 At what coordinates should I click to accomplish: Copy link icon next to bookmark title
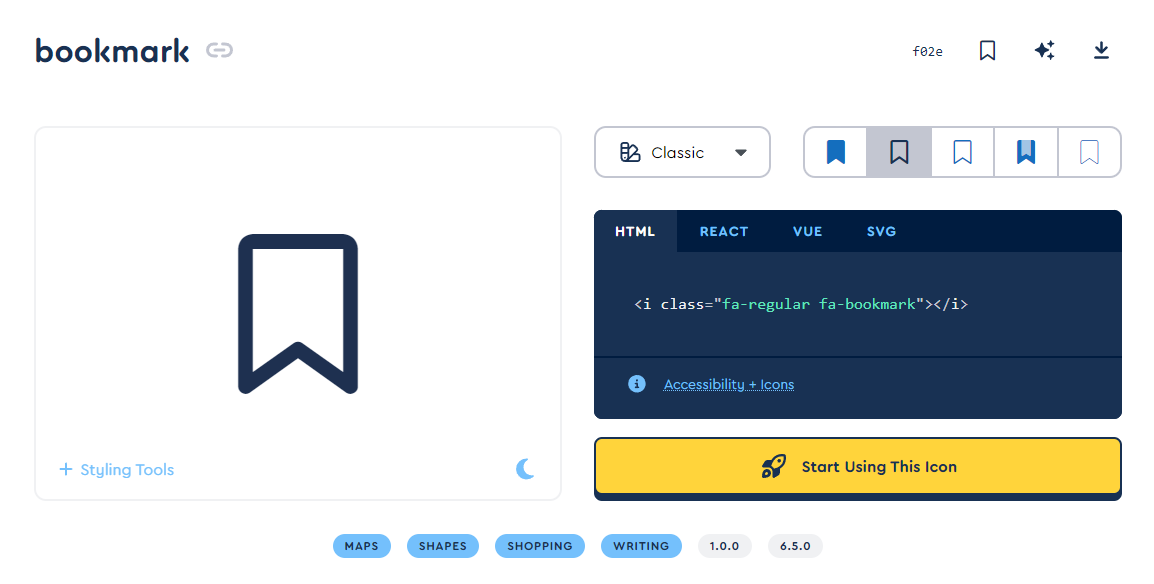click(219, 50)
